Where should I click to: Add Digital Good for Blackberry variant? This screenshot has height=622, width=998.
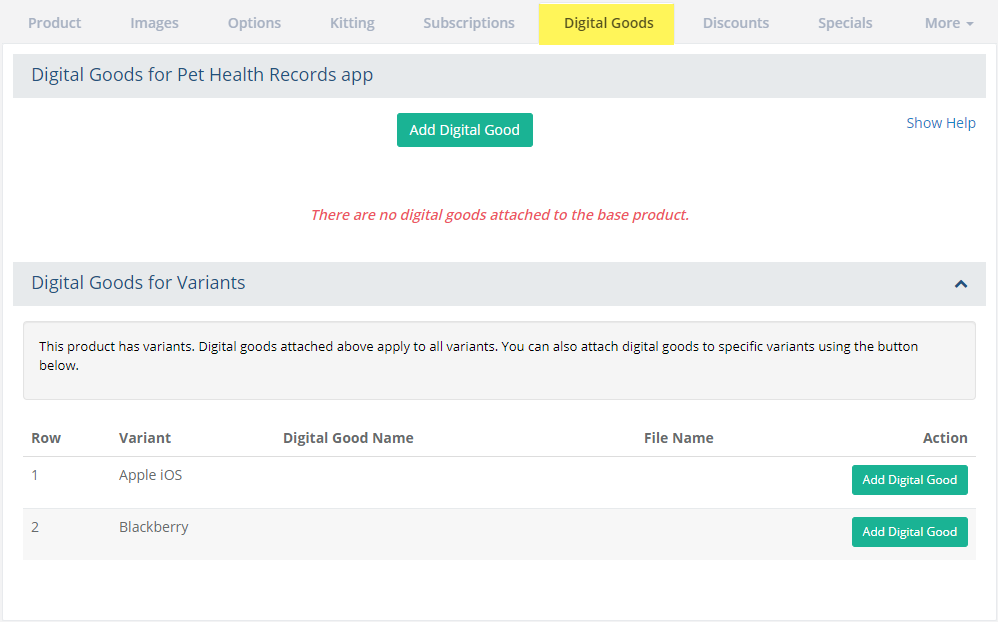pyautogui.click(x=909, y=532)
